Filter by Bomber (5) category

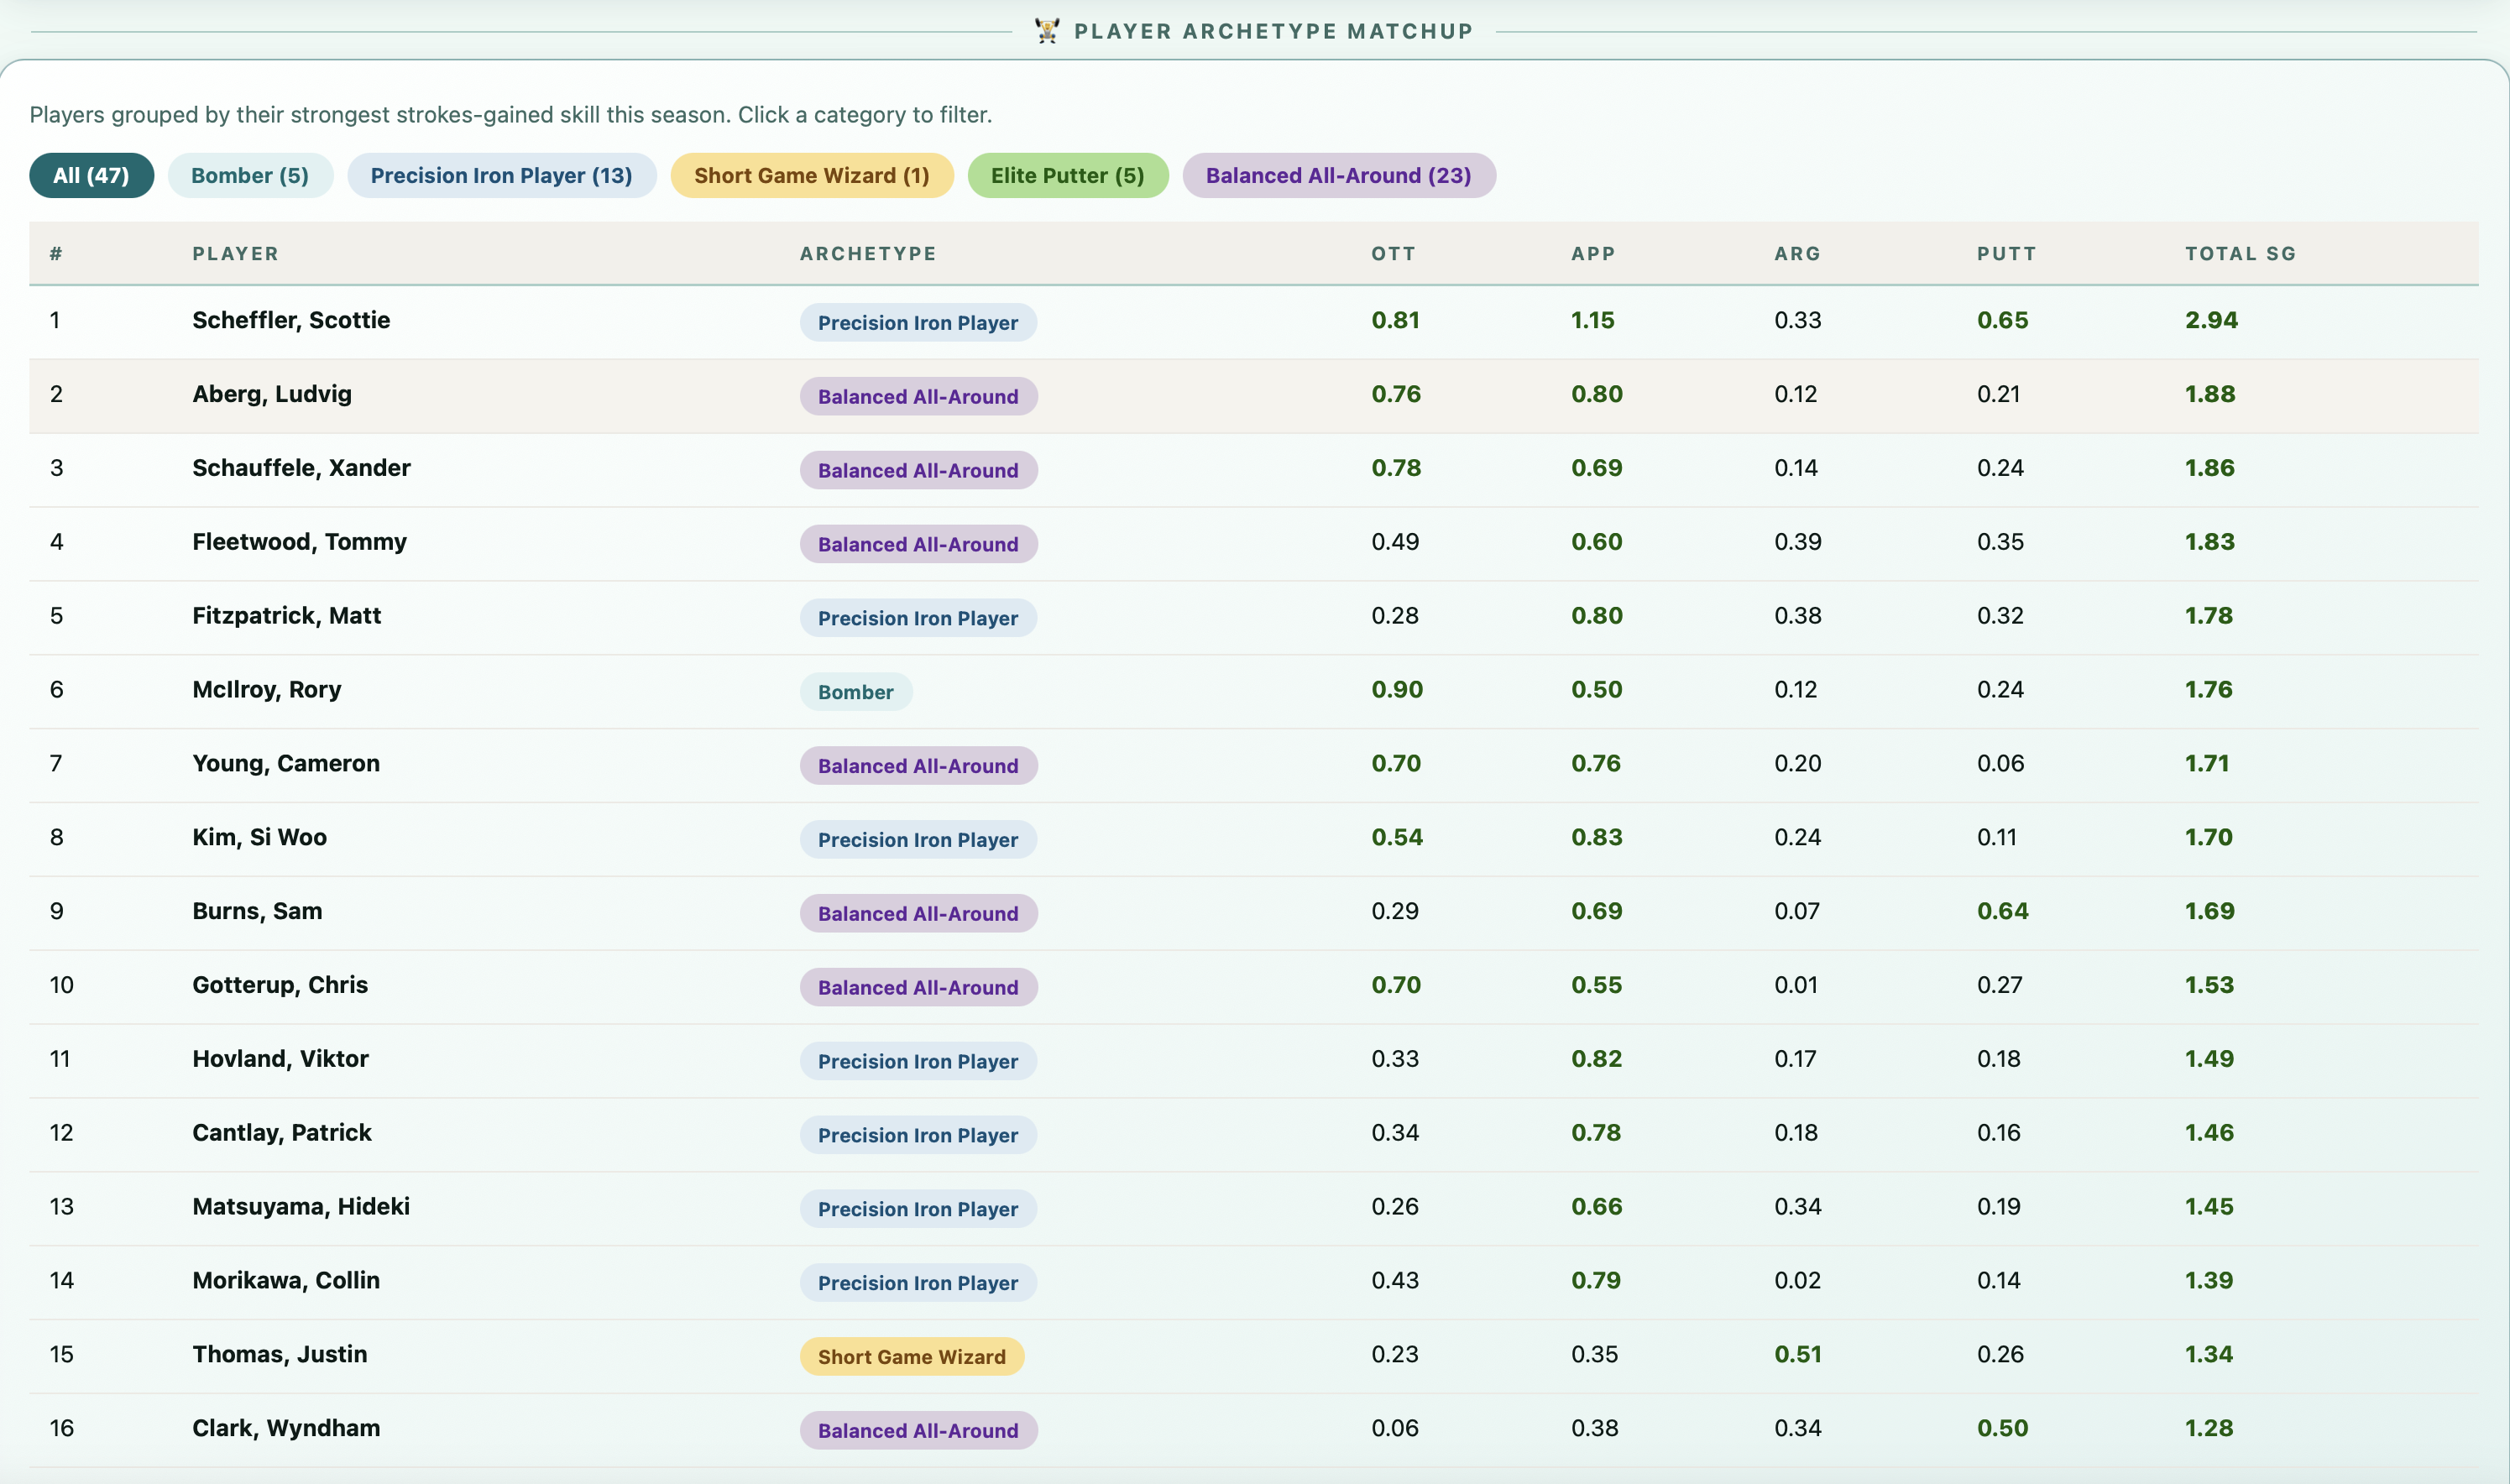tap(250, 175)
